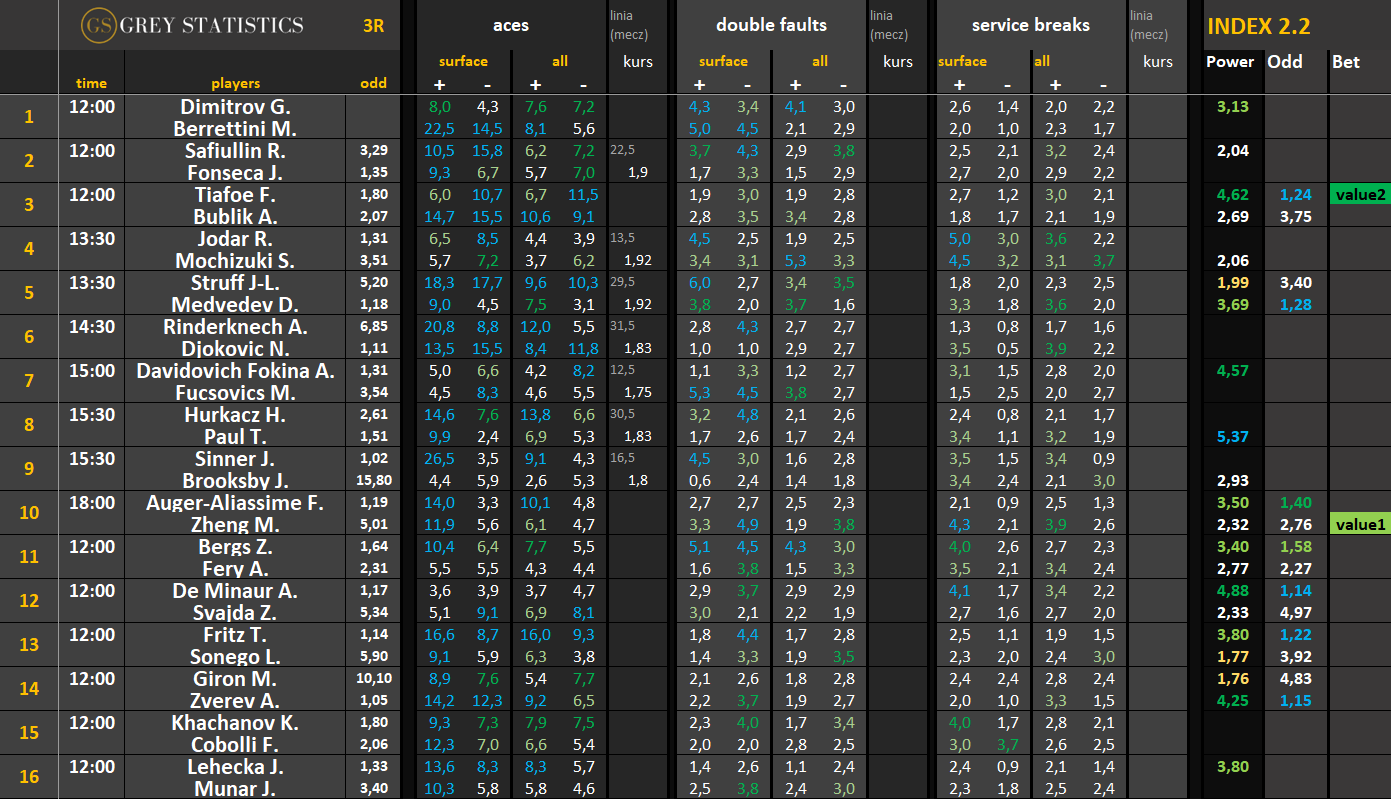1391x799 pixels.
Task: Click the time column header
Action: click(91, 83)
